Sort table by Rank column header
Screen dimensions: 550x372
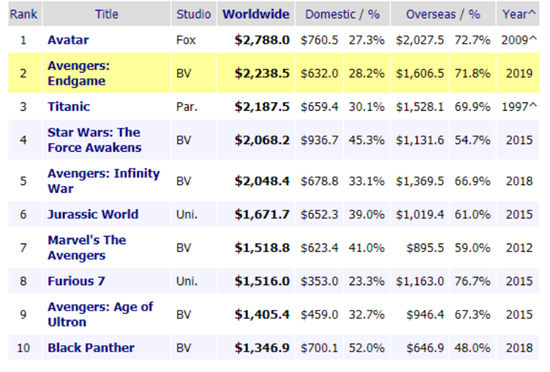pyautogui.click(x=24, y=14)
